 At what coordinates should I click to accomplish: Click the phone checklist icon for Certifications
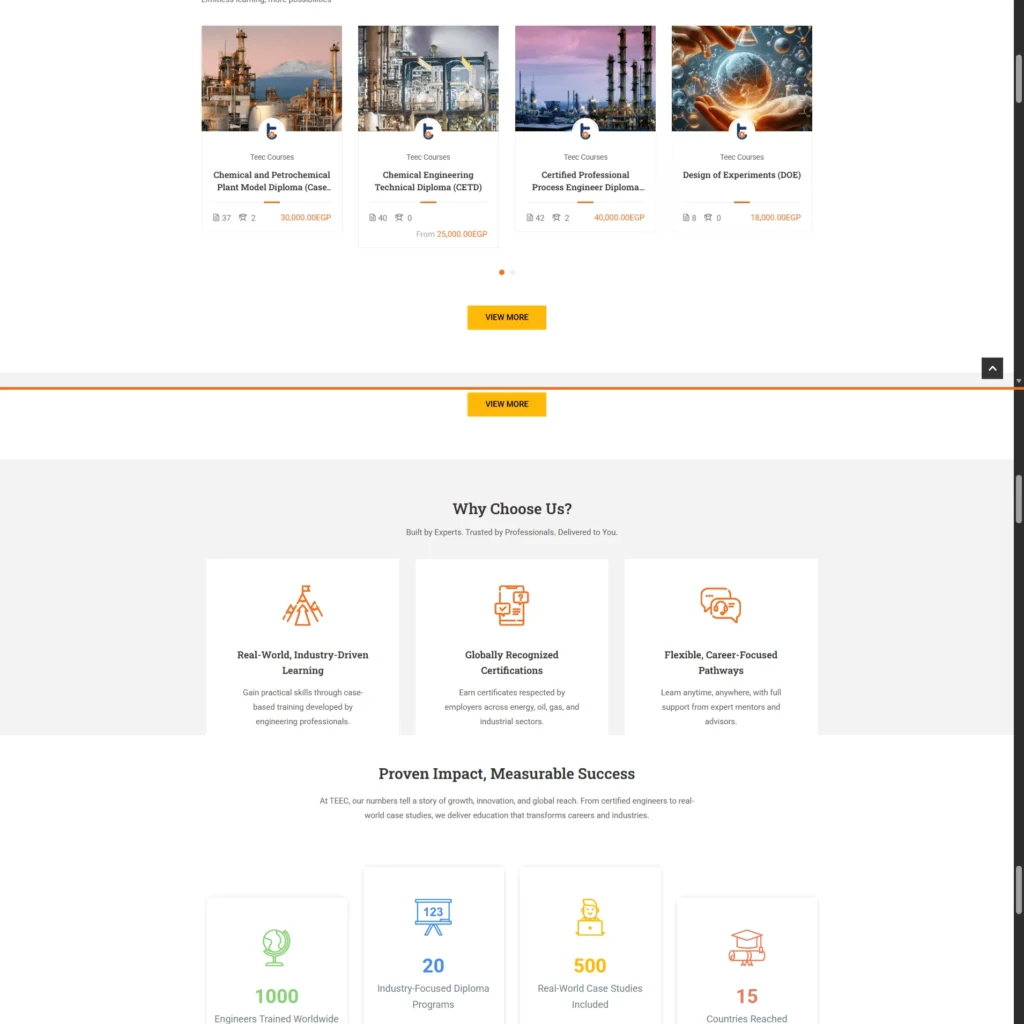tap(511, 606)
